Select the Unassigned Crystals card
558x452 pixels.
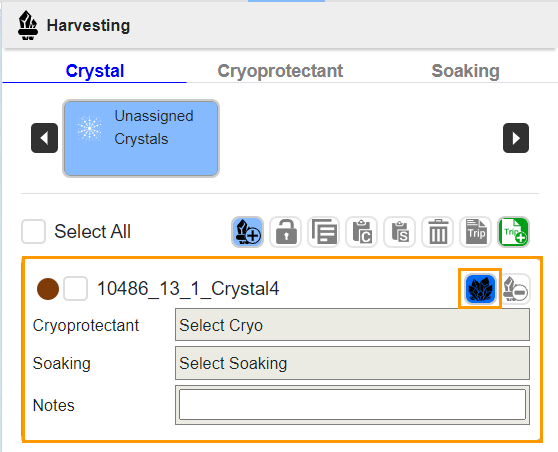coord(141,138)
